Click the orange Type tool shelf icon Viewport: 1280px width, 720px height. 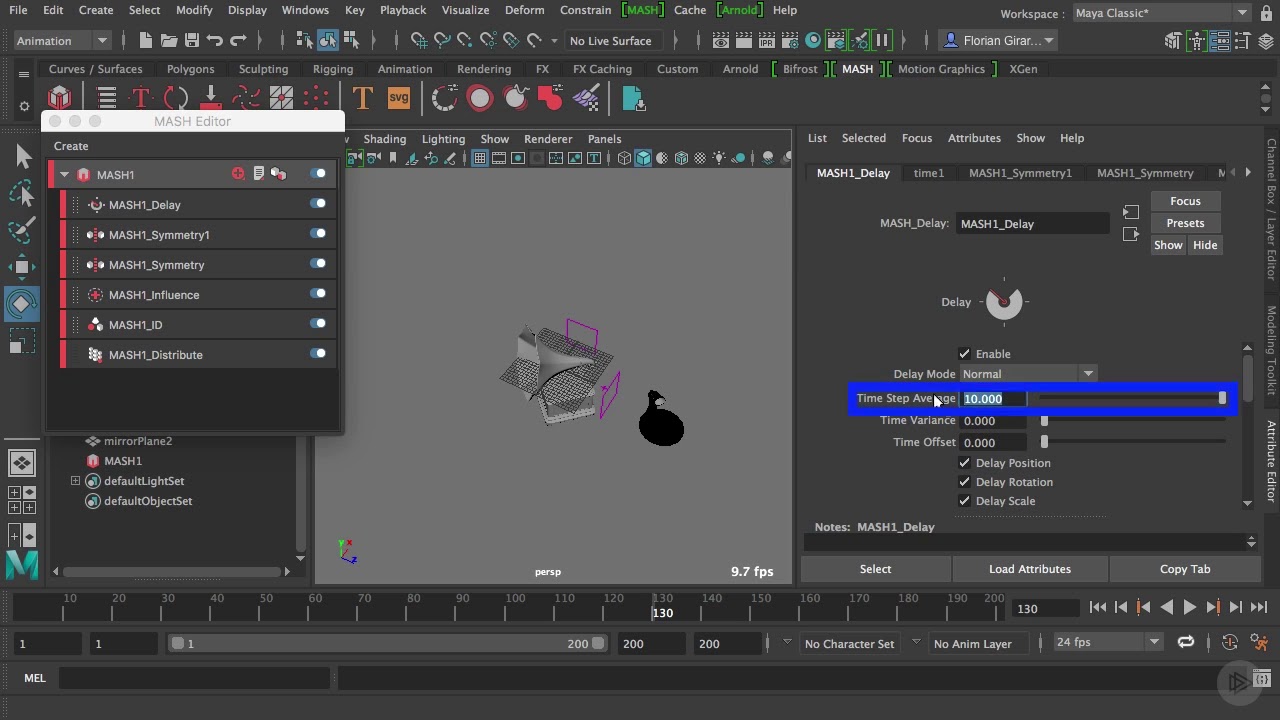click(x=363, y=98)
